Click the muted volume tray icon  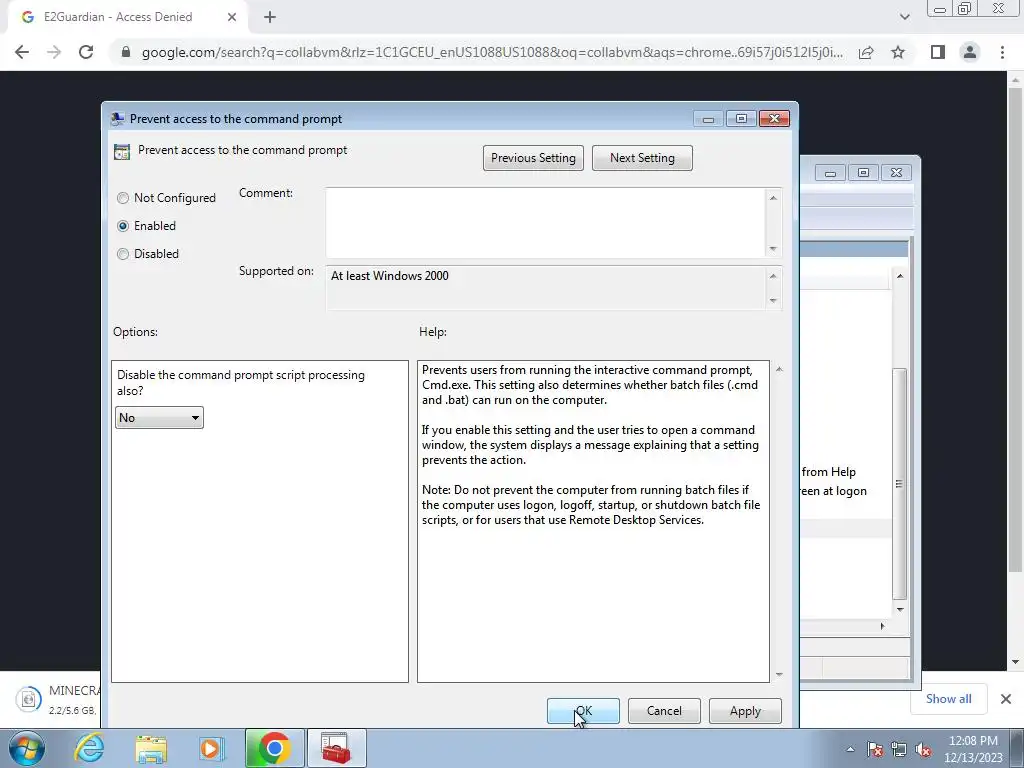pyautogui.click(x=923, y=749)
